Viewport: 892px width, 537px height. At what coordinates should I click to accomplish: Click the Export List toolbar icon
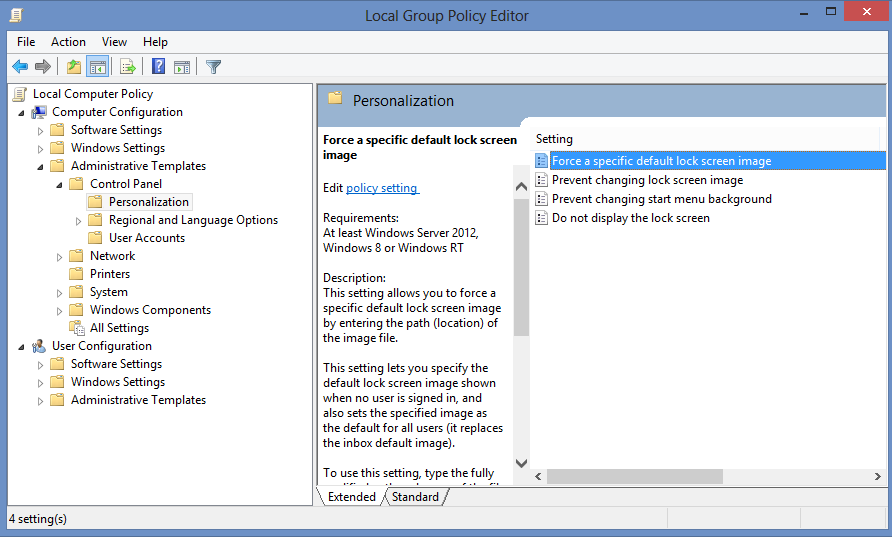(127, 67)
